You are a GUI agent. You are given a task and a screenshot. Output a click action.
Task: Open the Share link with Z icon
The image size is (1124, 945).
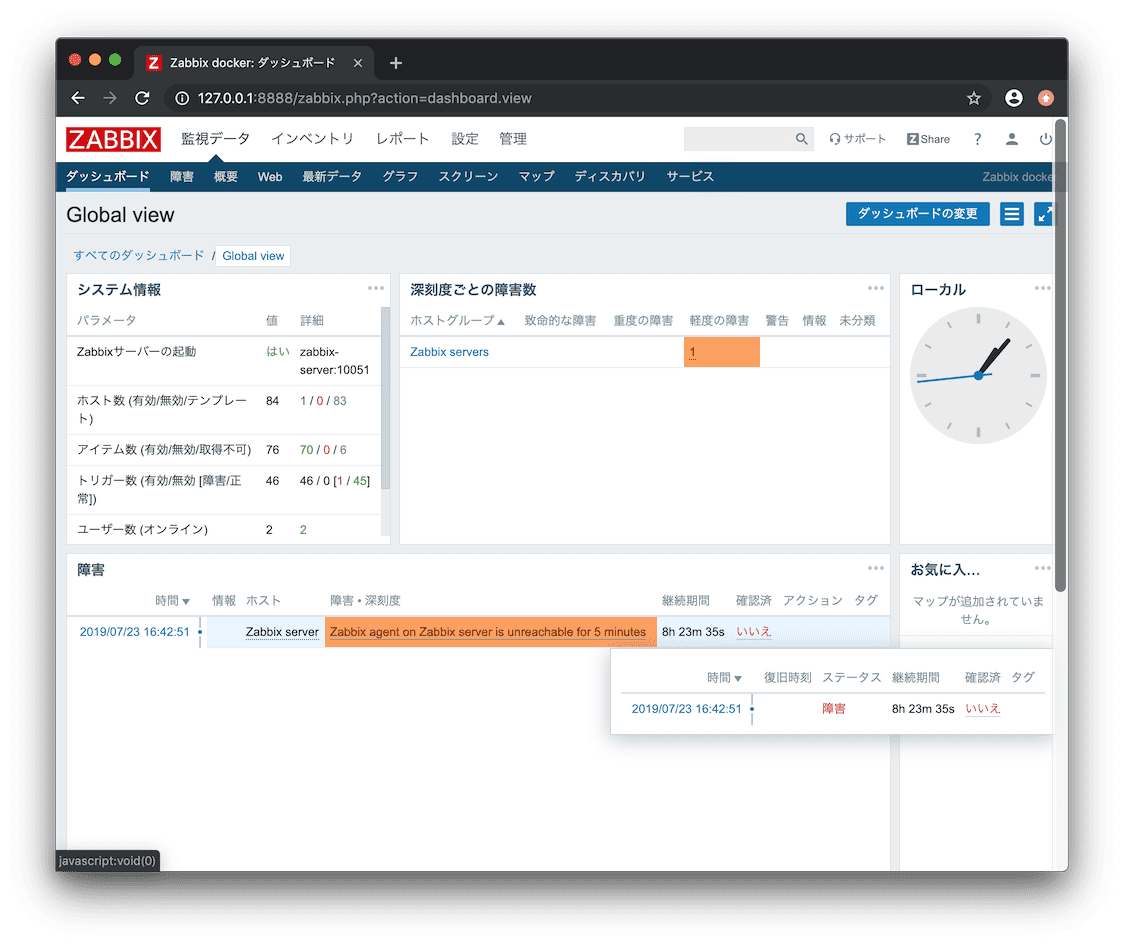(x=928, y=139)
